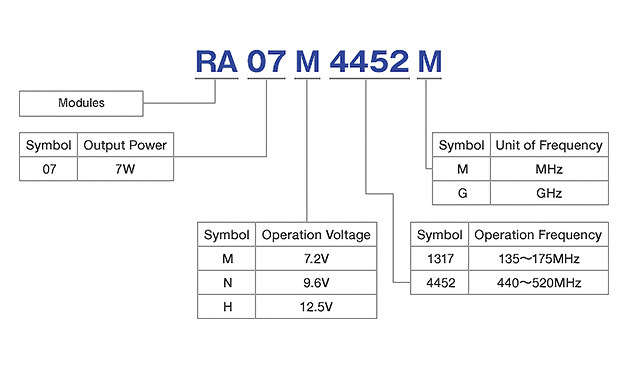The width and height of the screenshot is (628, 368).
Task: Click the blue '4452' frequency code
Action: coord(369,62)
